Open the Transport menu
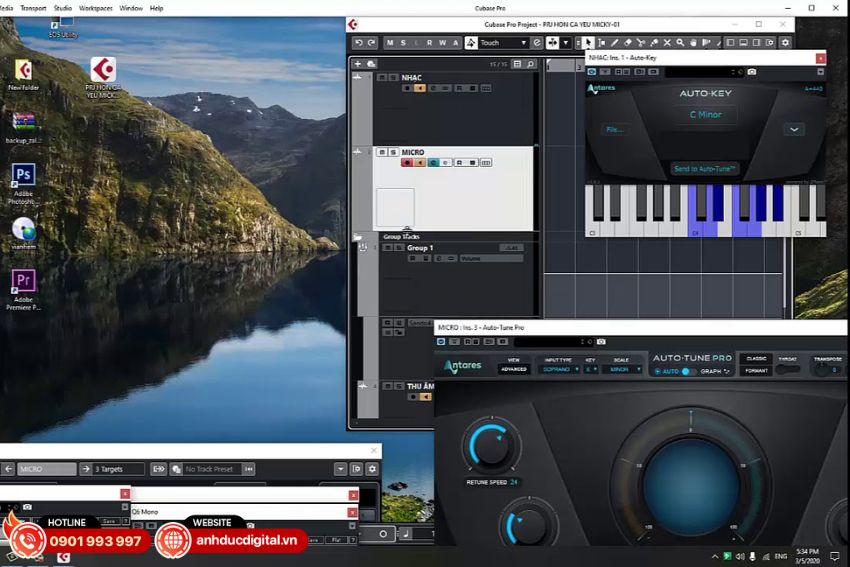Image resolution: width=850 pixels, height=567 pixels. point(33,8)
